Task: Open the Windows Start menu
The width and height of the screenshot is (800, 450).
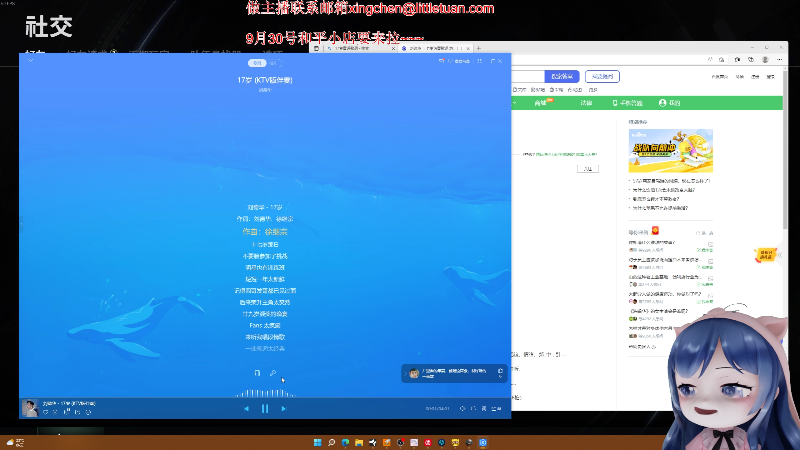Action: (317, 442)
